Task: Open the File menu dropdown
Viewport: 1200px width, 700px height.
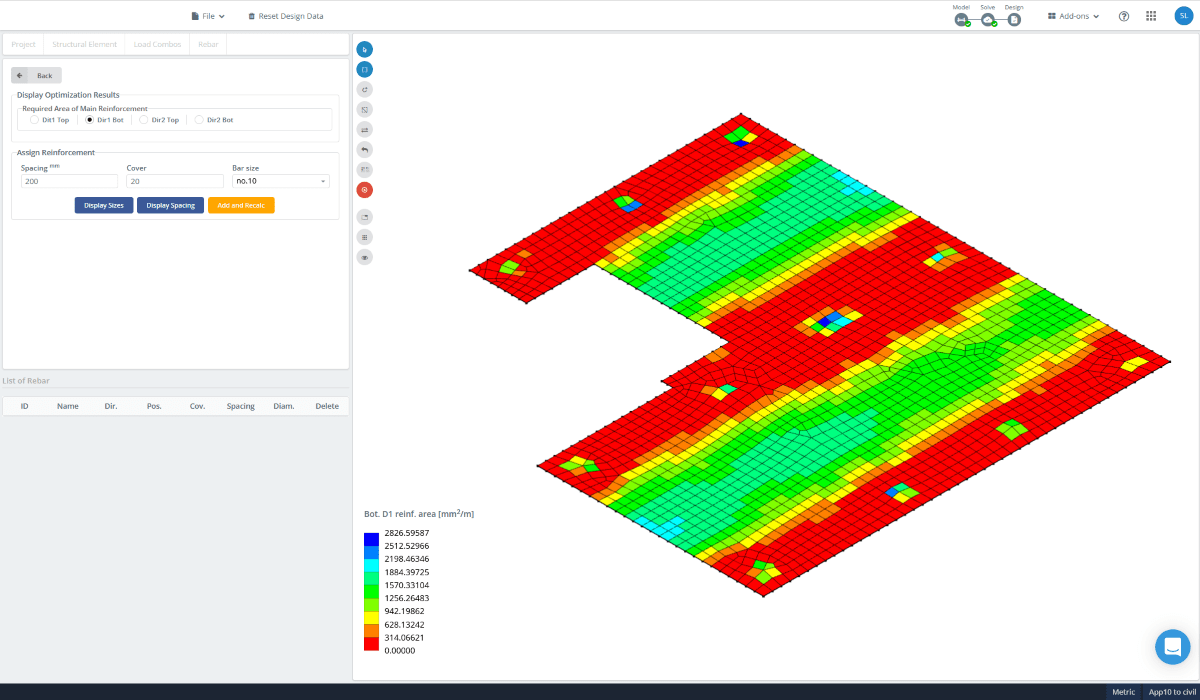Action: pos(208,15)
